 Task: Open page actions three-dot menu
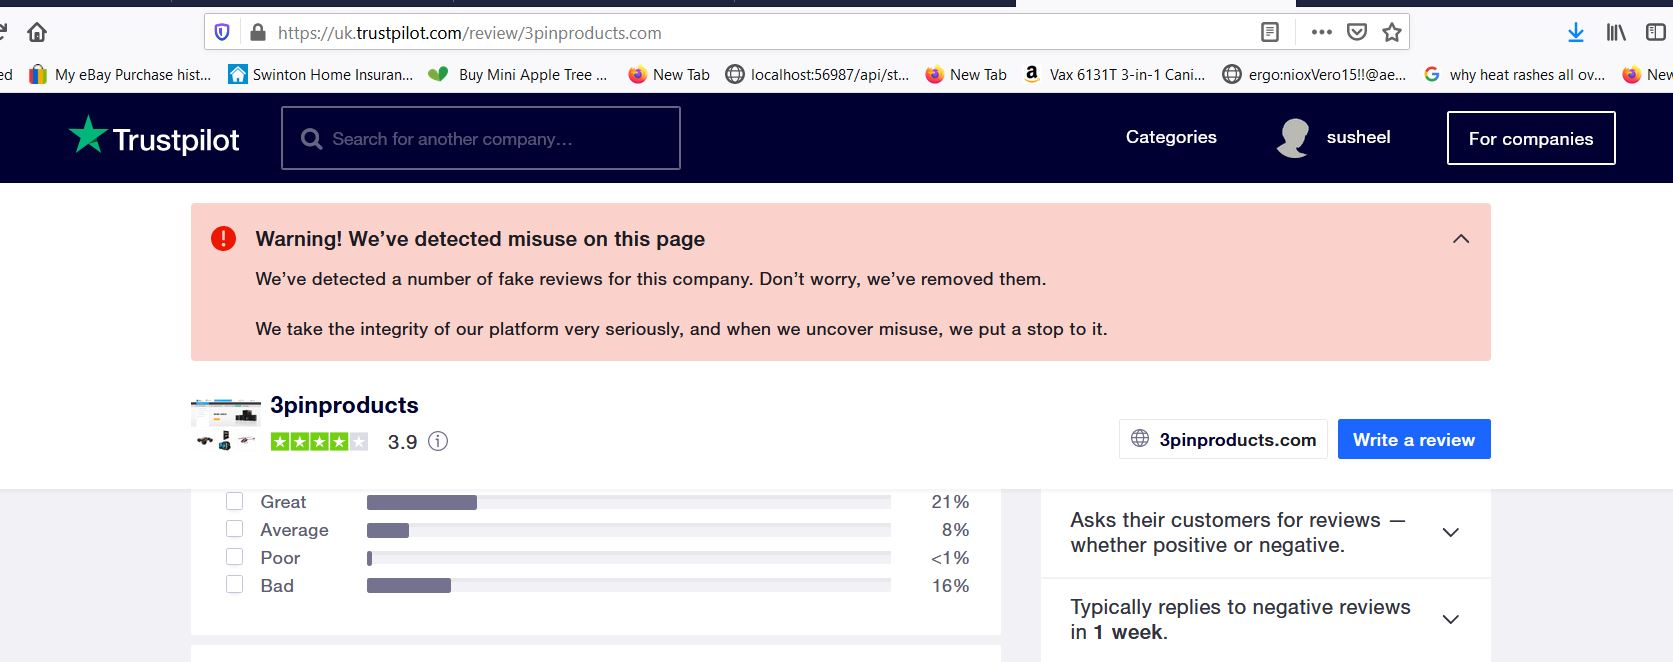click(x=1321, y=33)
